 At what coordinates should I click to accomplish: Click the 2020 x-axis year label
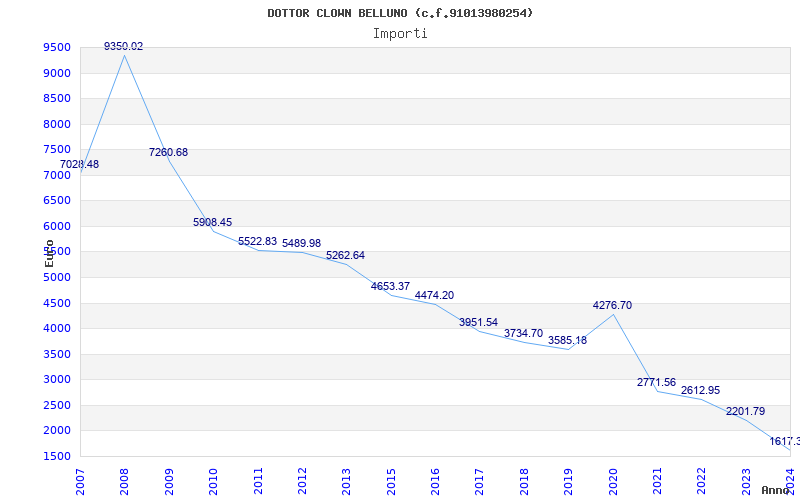tap(613, 481)
